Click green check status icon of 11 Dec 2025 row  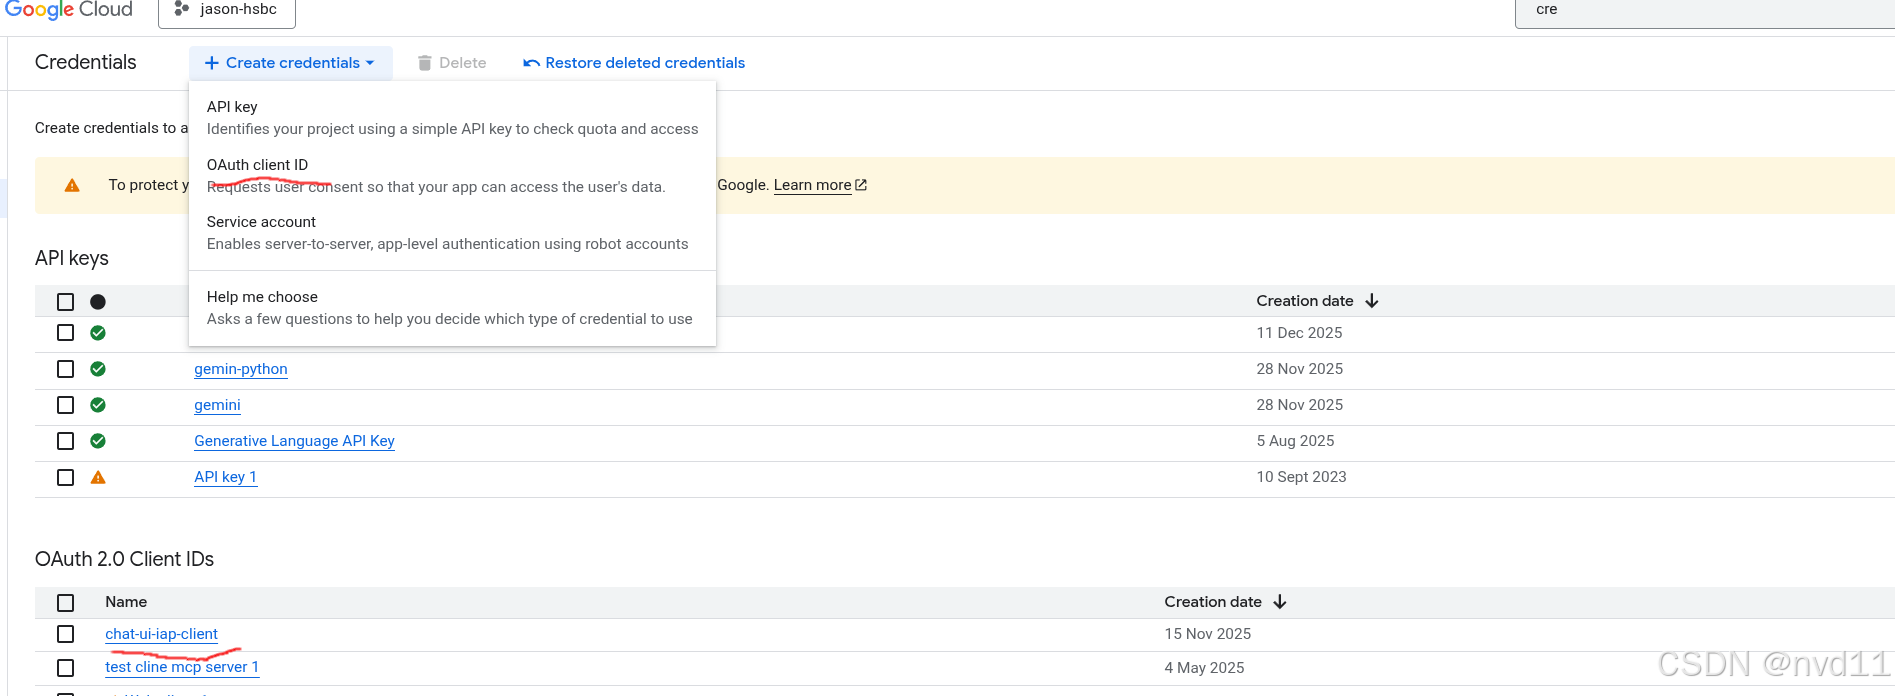click(x=98, y=333)
